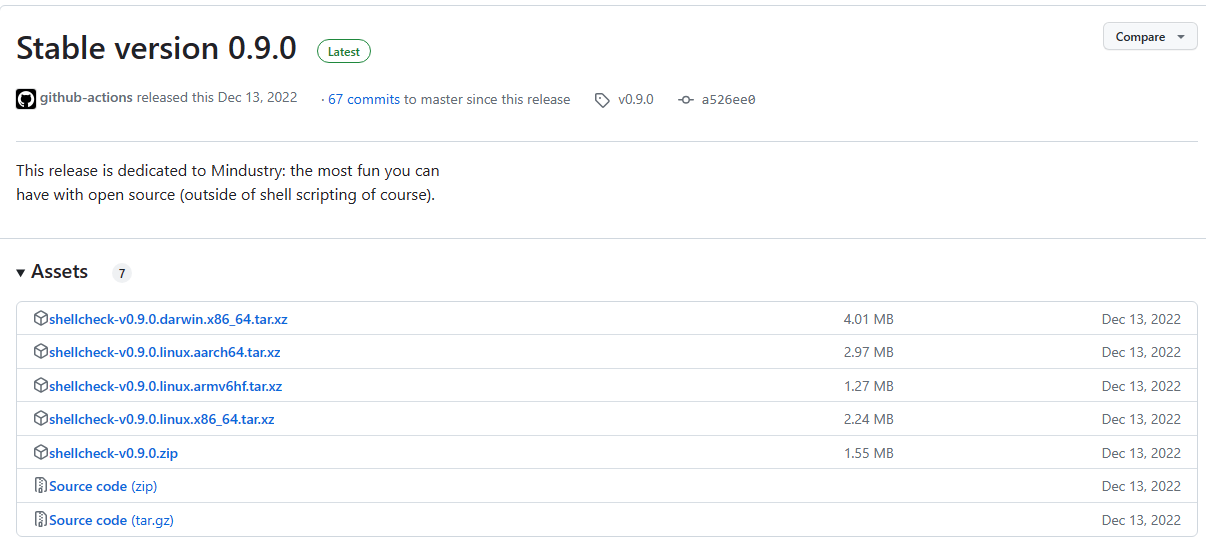Click the Latest release badge
The width and height of the screenshot is (1206, 547).
[x=344, y=51]
